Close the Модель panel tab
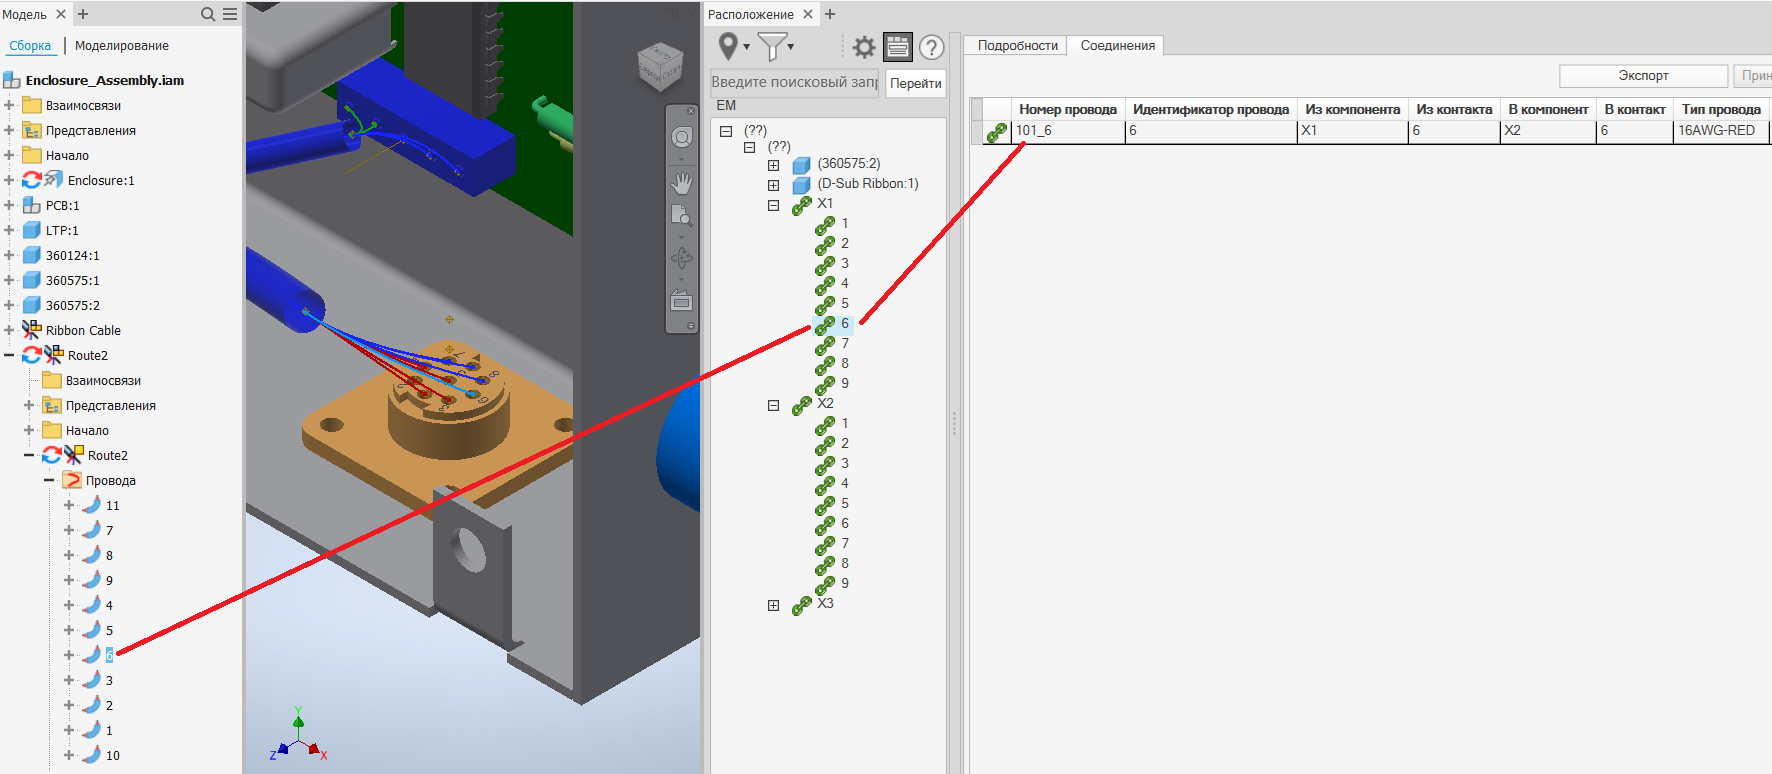The image size is (1772, 774). point(61,14)
